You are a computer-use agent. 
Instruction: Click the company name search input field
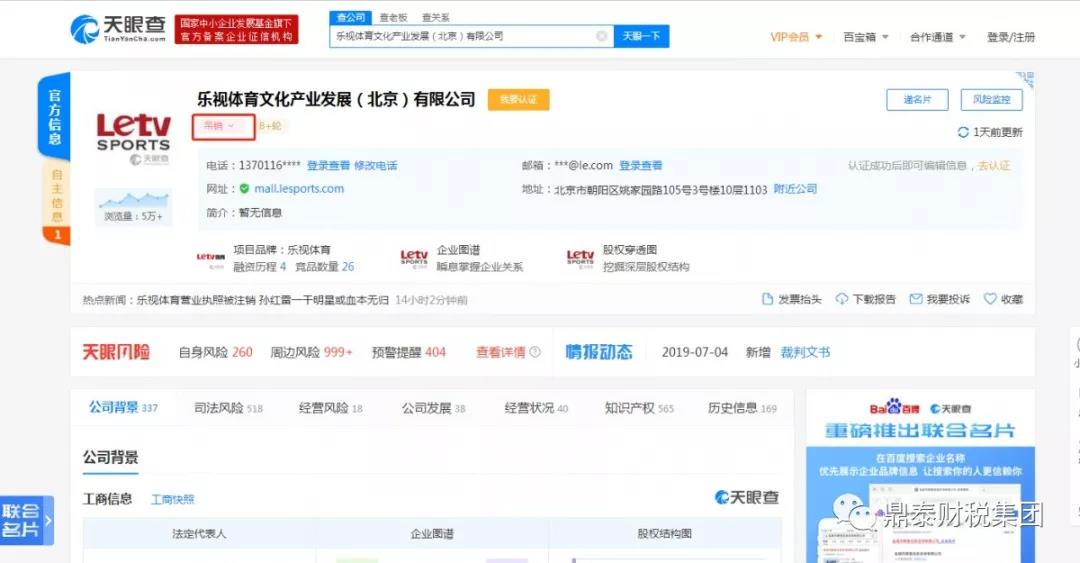click(x=460, y=36)
